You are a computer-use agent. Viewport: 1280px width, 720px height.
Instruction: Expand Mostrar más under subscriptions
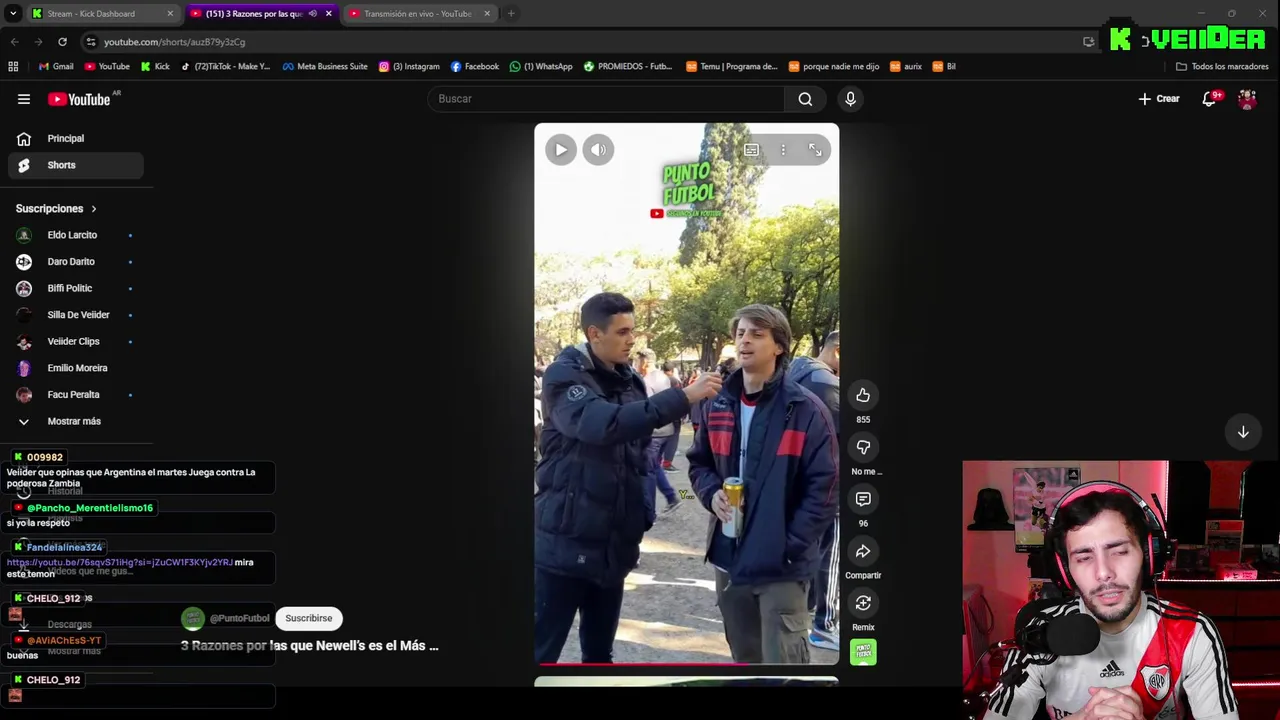[x=75, y=421]
